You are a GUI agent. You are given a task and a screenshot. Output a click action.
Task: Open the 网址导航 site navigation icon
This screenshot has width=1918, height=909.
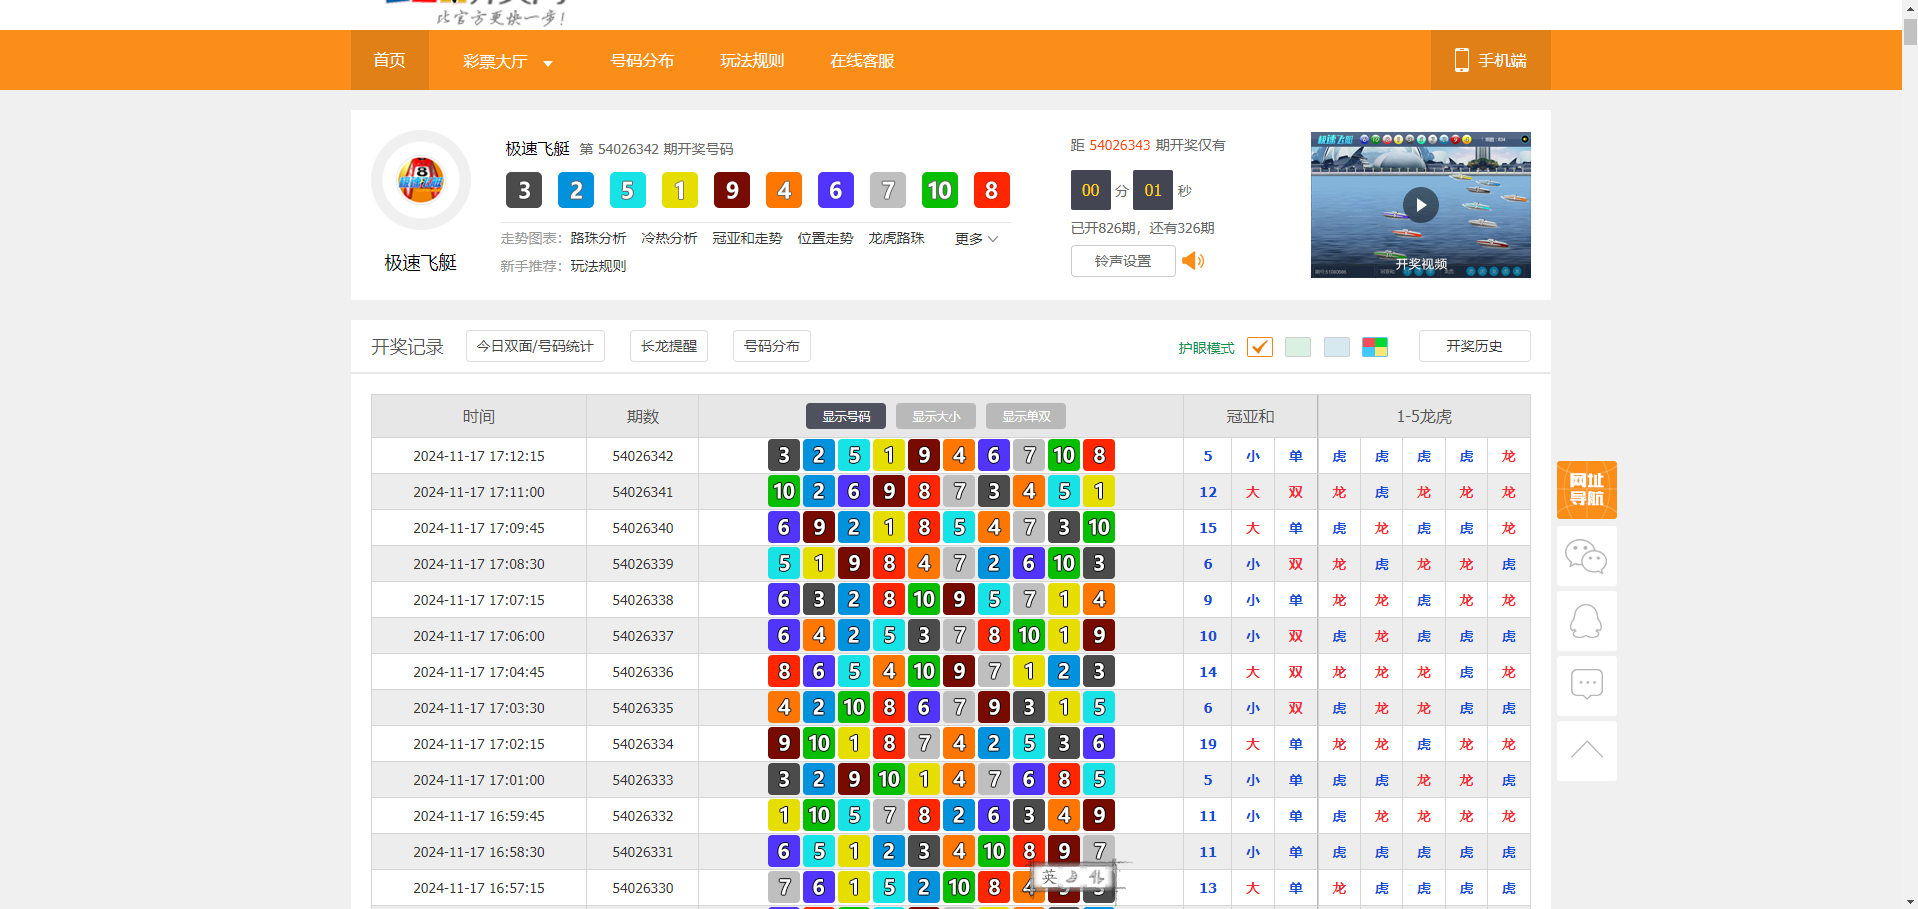tap(1586, 490)
